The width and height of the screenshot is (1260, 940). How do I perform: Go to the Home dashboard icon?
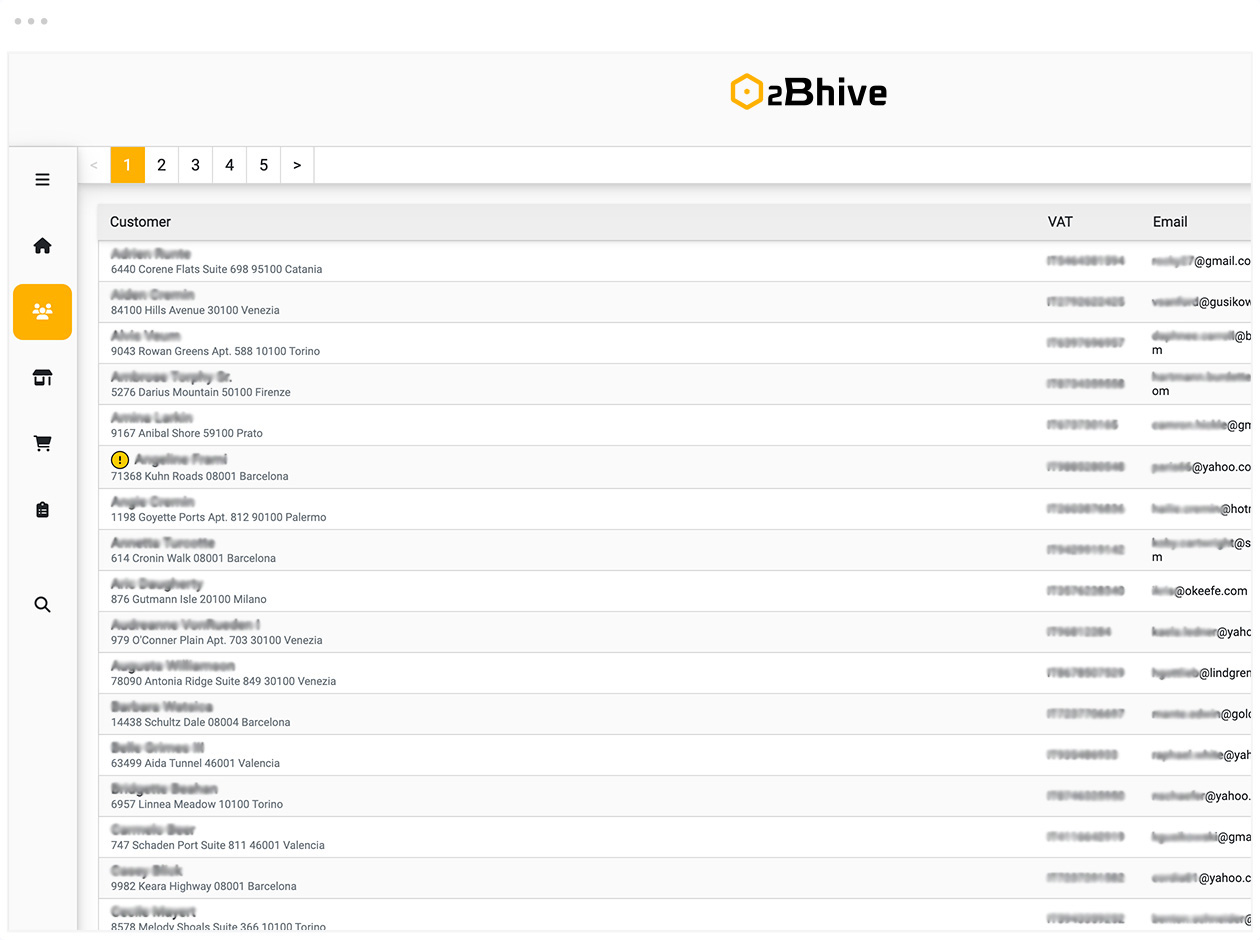click(x=42, y=245)
